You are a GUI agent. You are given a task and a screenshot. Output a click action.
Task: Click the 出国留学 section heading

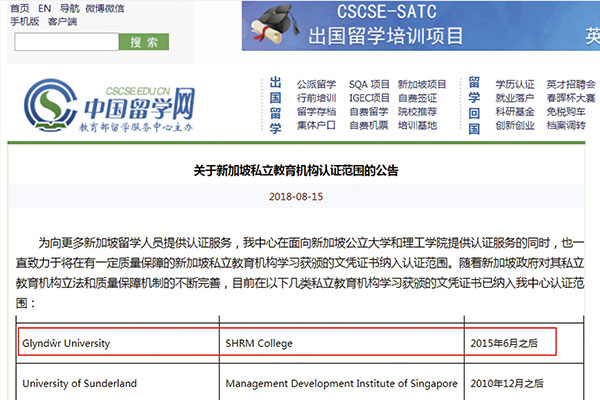(x=276, y=105)
